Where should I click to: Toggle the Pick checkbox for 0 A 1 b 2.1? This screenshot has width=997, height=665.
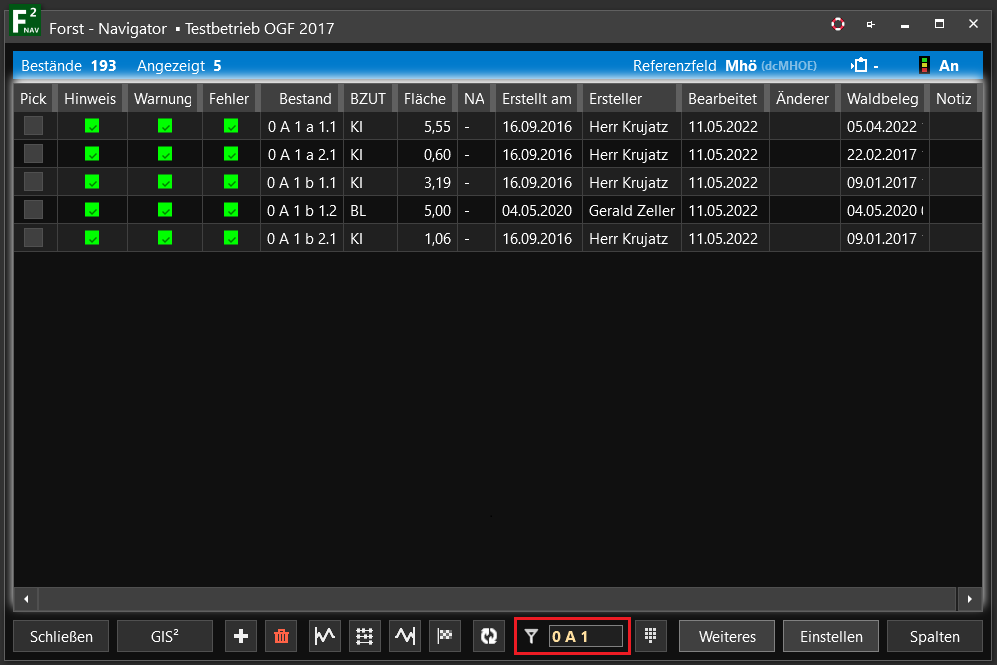34,238
